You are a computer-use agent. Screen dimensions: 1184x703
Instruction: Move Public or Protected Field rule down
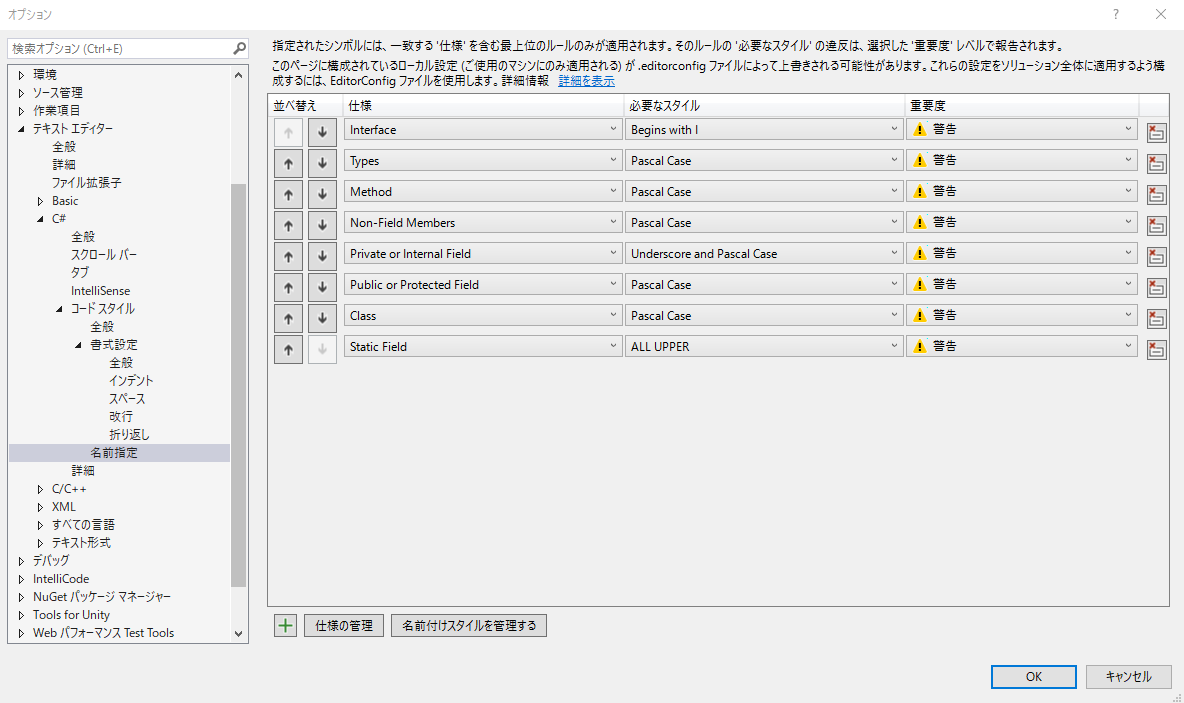tap(322, 287)
